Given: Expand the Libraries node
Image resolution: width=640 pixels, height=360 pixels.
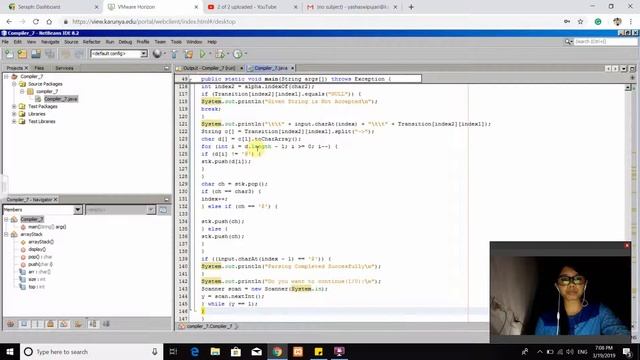Looking at the screenshot, I should coord(14,114).
